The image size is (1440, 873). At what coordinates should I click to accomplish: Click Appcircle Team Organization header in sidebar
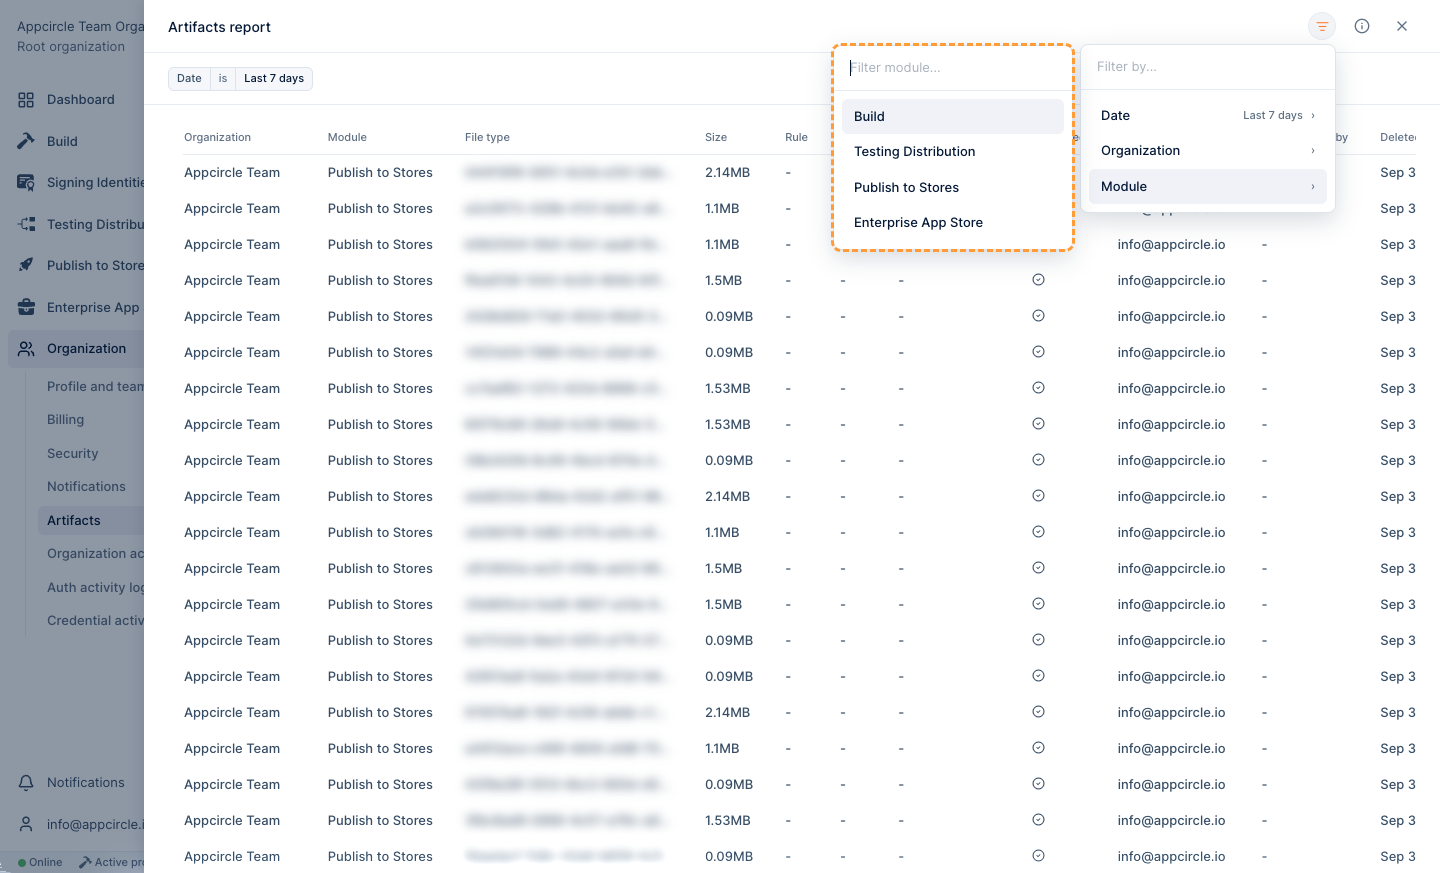point(80,27)
